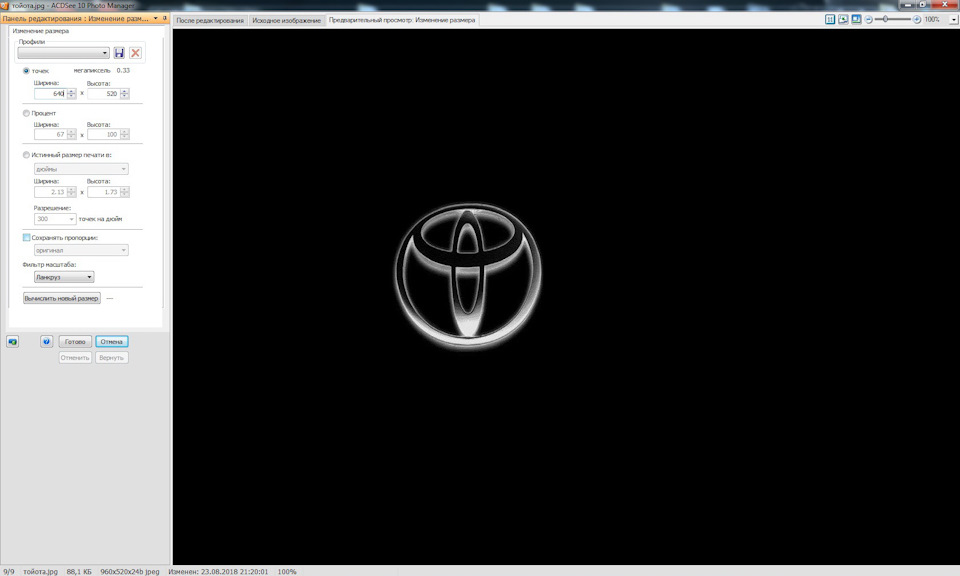Click the blue screen icon left of zoom-out
The height and width of the screenshot is (576, 960).
[856, 20]
